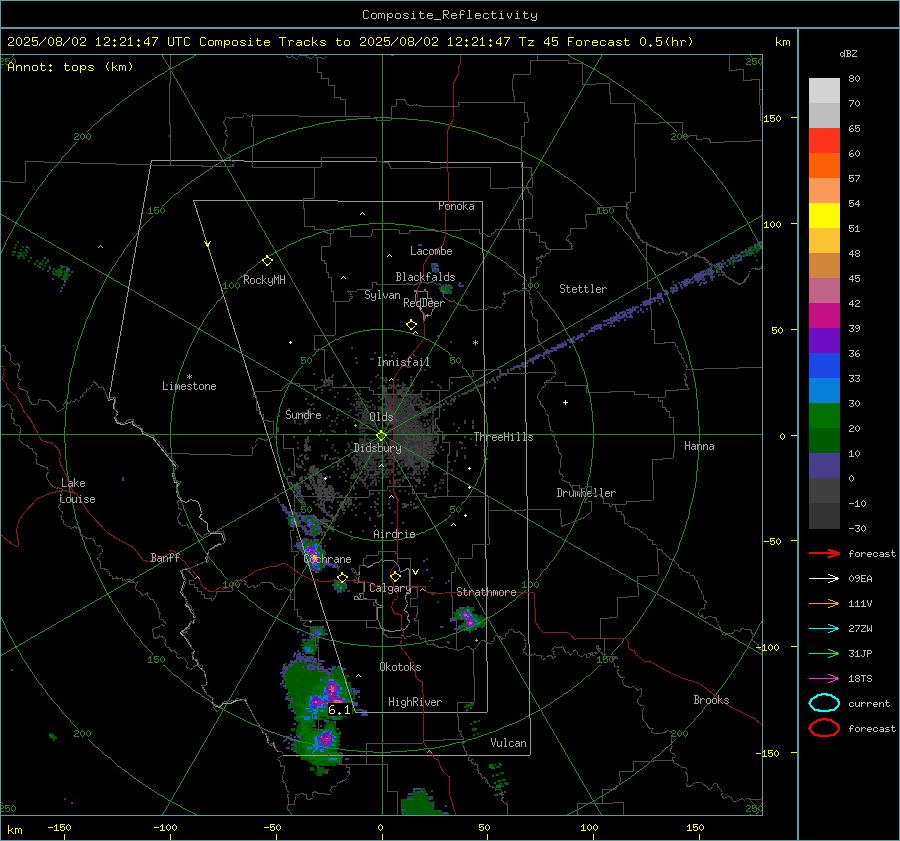Click the Innisfail city label
This screenshot has width=900, height=841.
[403, 362]
